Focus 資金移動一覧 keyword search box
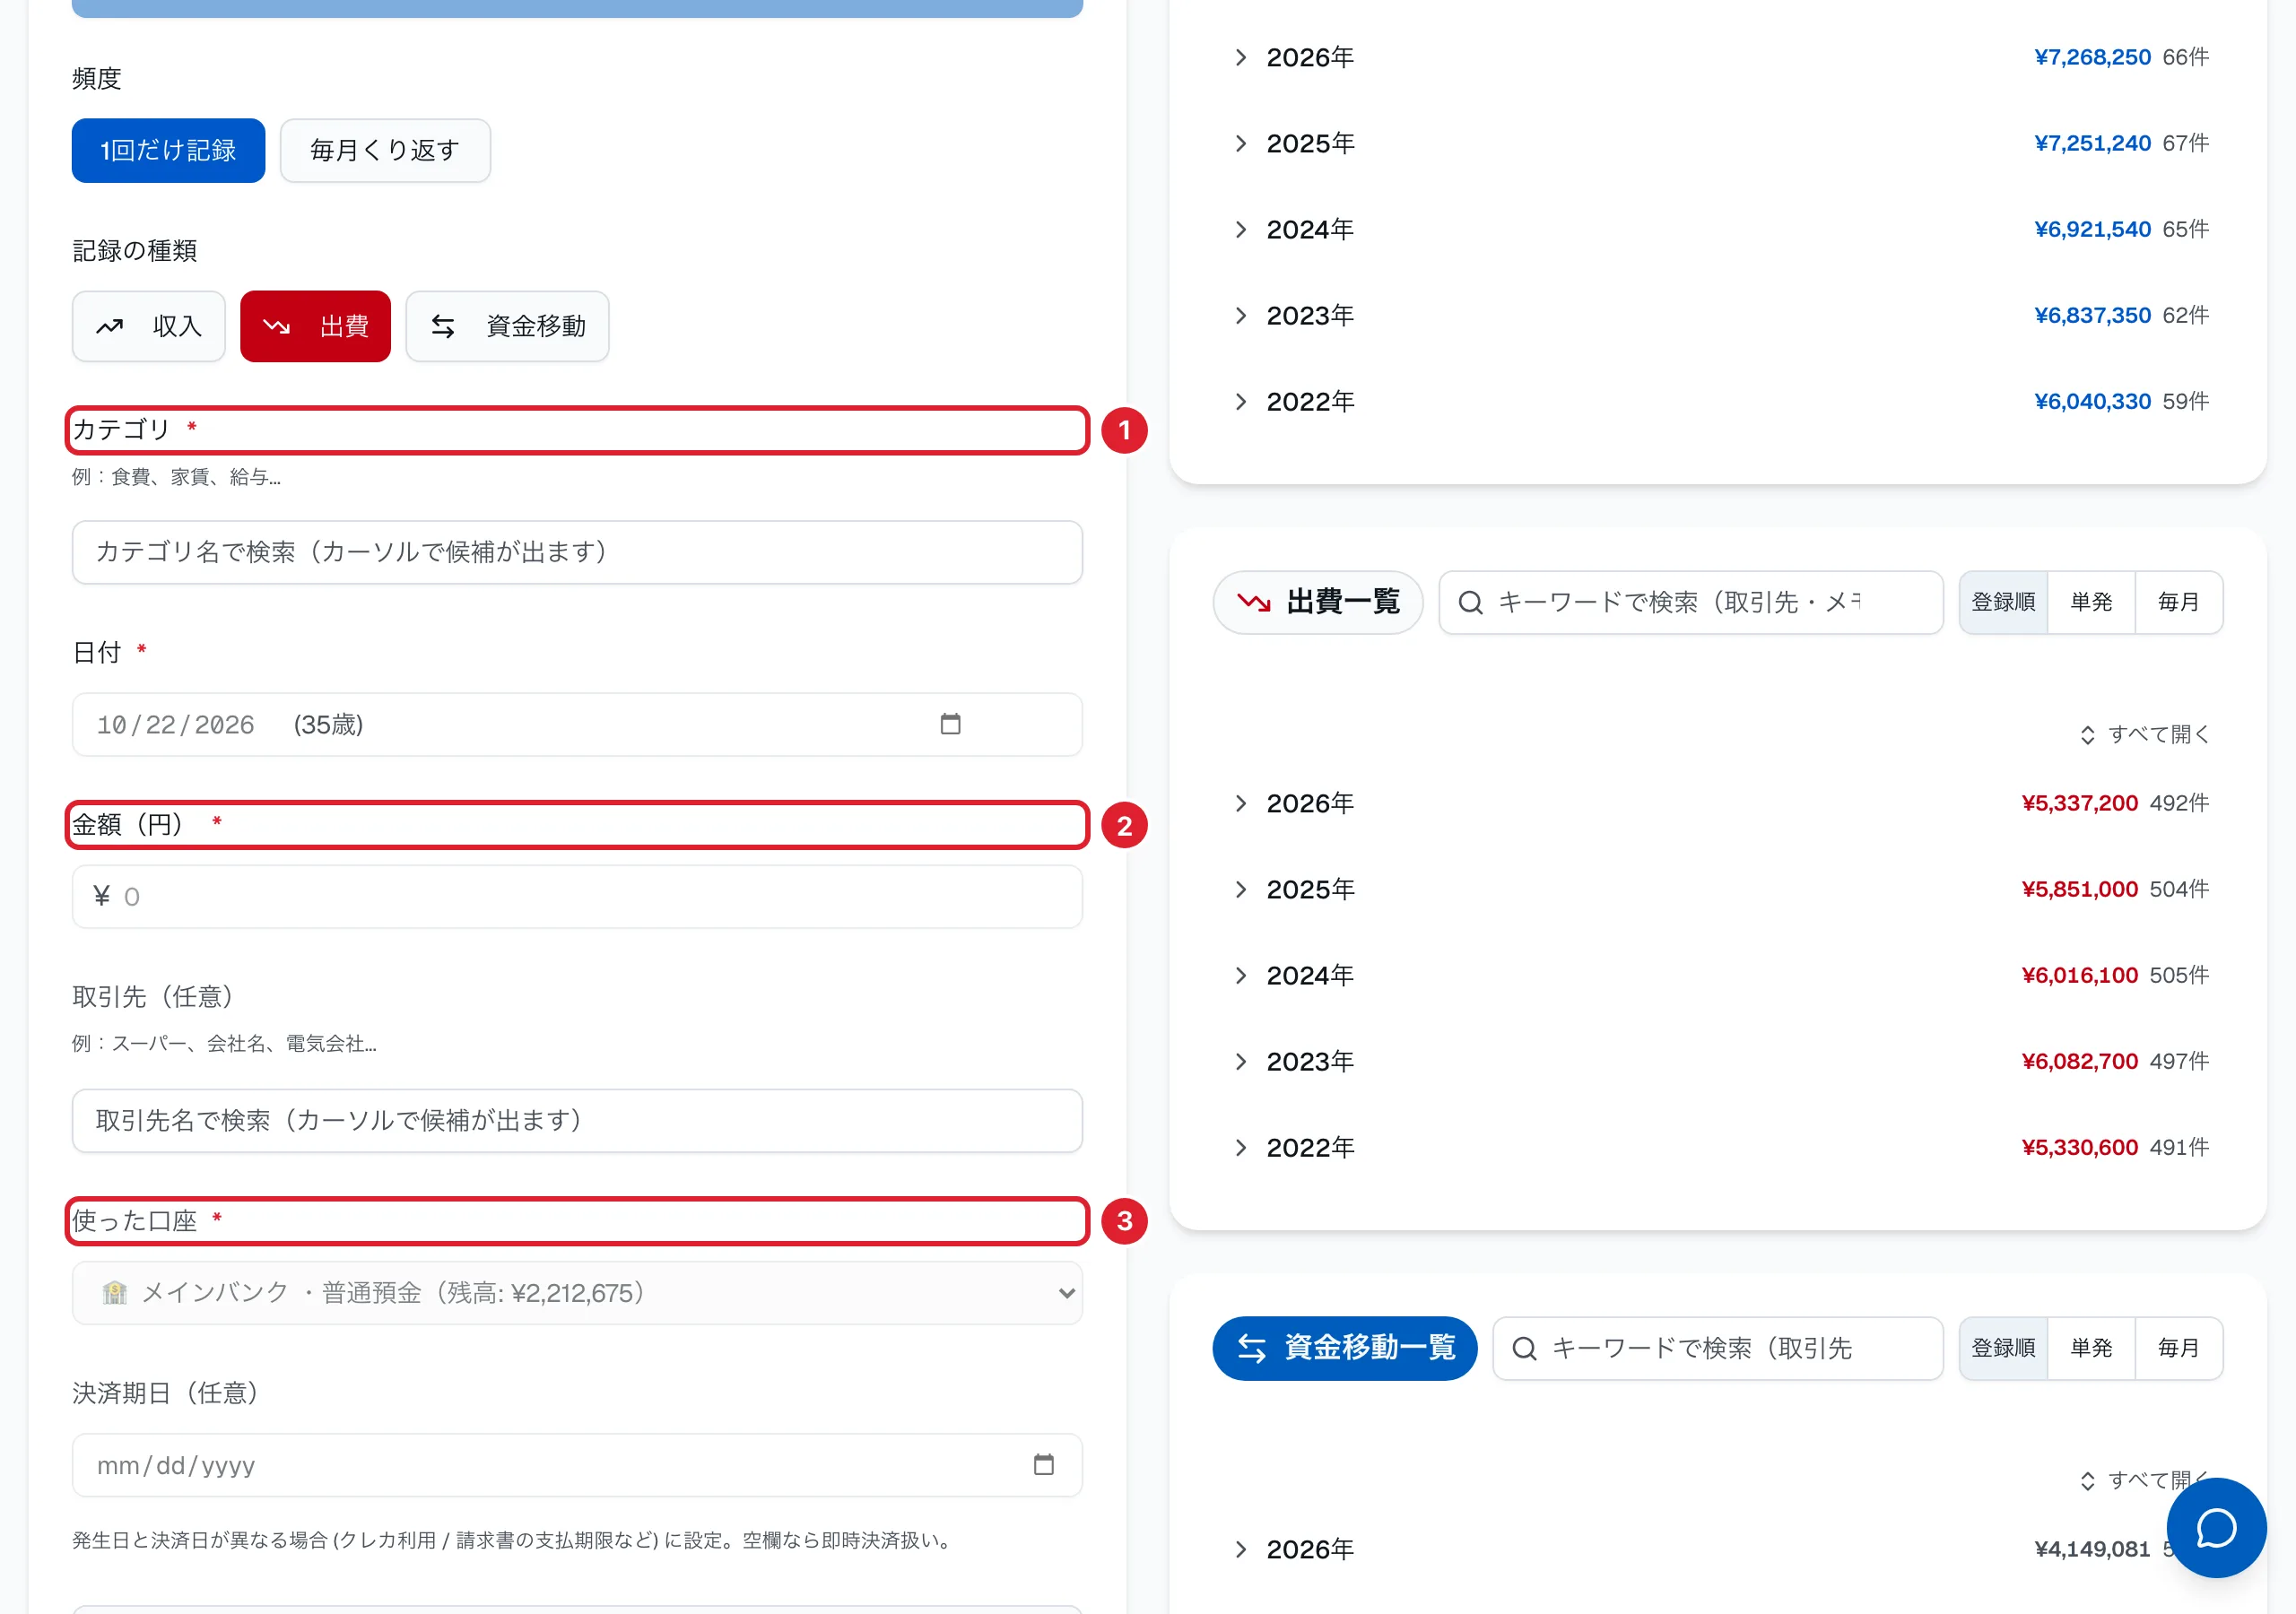 click(1718, 1348)
